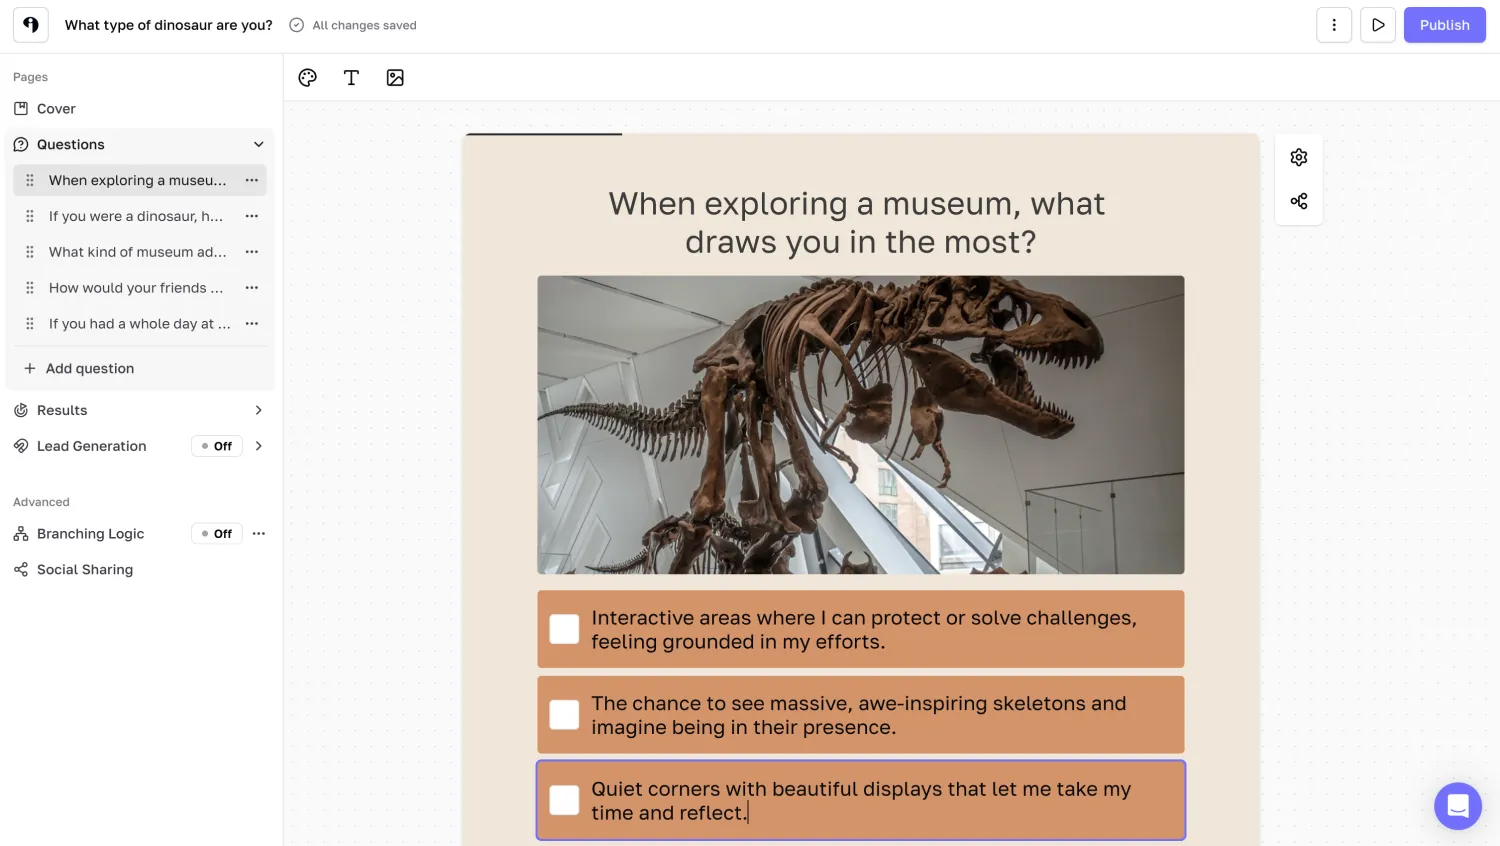Open the Cover page
Screen dimensions: 1500x846
(x=56, y=109)
